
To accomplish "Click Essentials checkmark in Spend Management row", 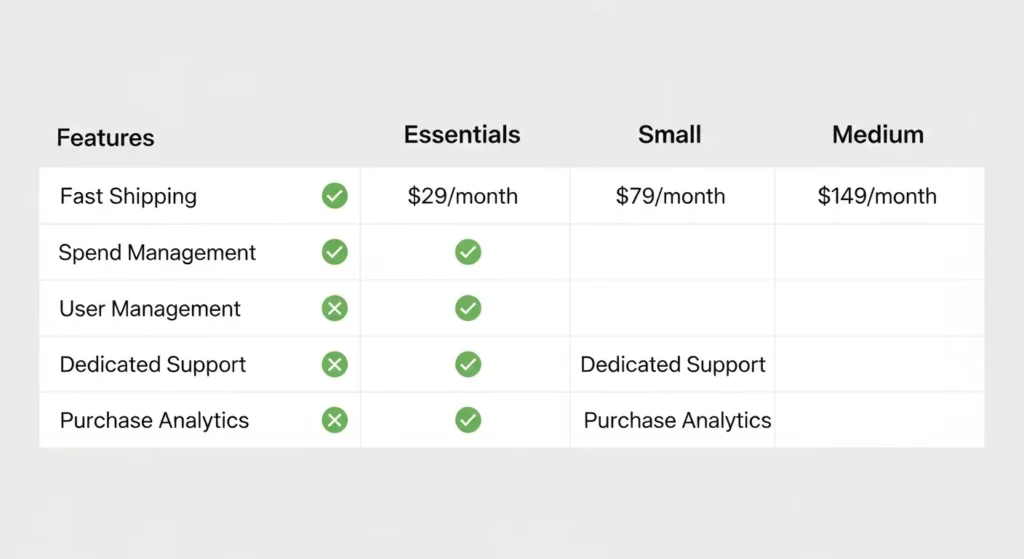I will 468,252.
